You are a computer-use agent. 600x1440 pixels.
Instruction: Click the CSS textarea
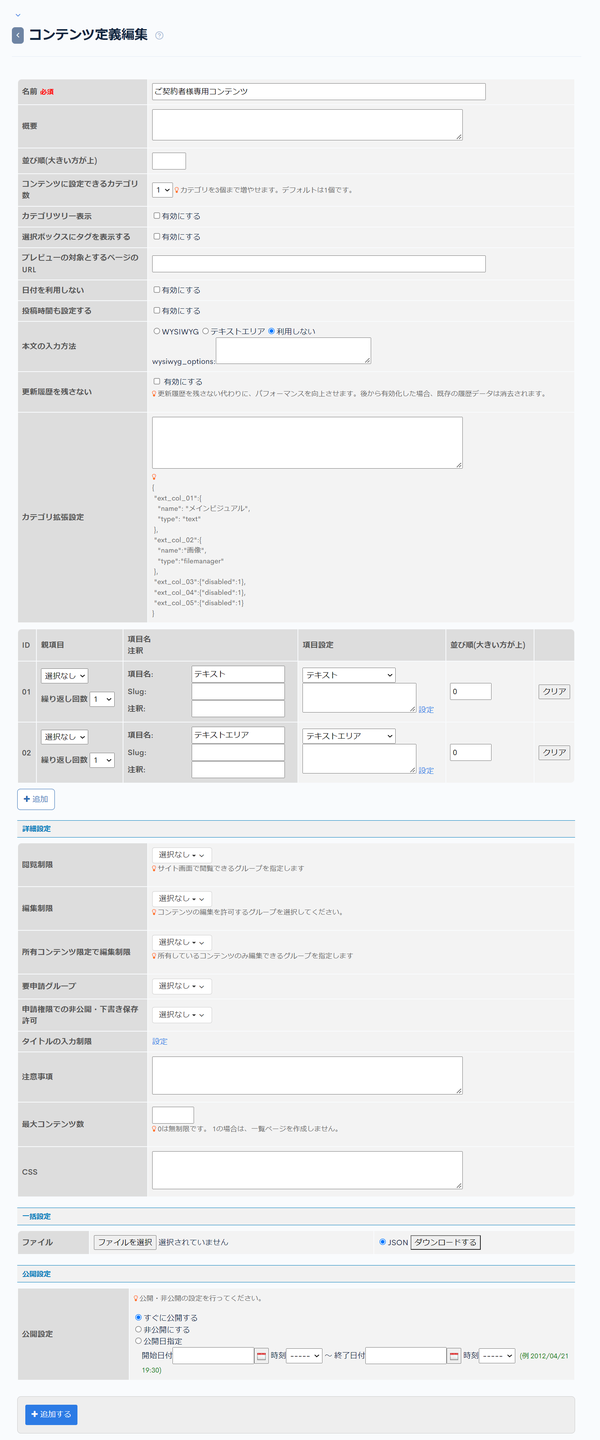pos(307,1170)
